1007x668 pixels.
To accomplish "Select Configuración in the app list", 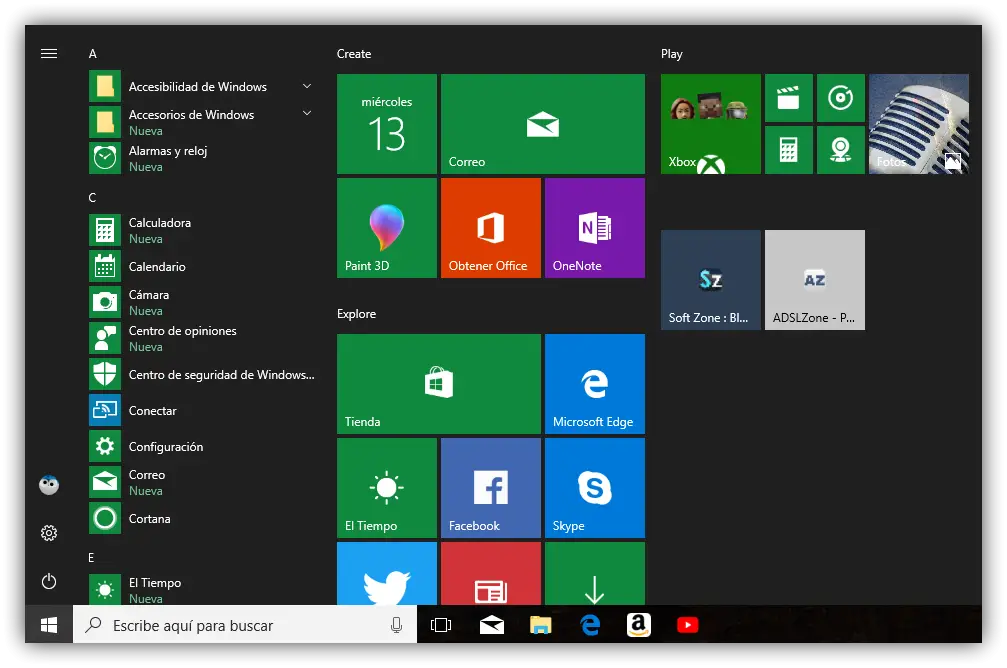I will point(166,447).
